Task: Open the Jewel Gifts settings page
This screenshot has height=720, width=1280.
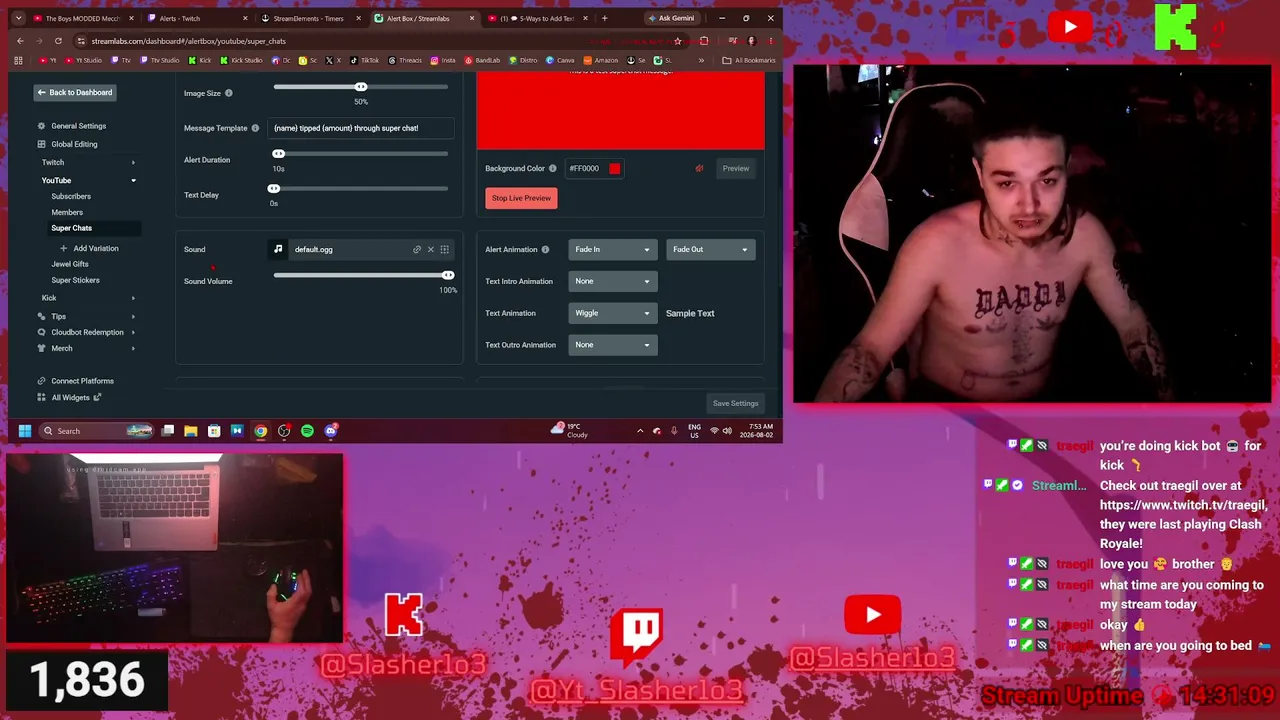Action: (x=70, y=264)
